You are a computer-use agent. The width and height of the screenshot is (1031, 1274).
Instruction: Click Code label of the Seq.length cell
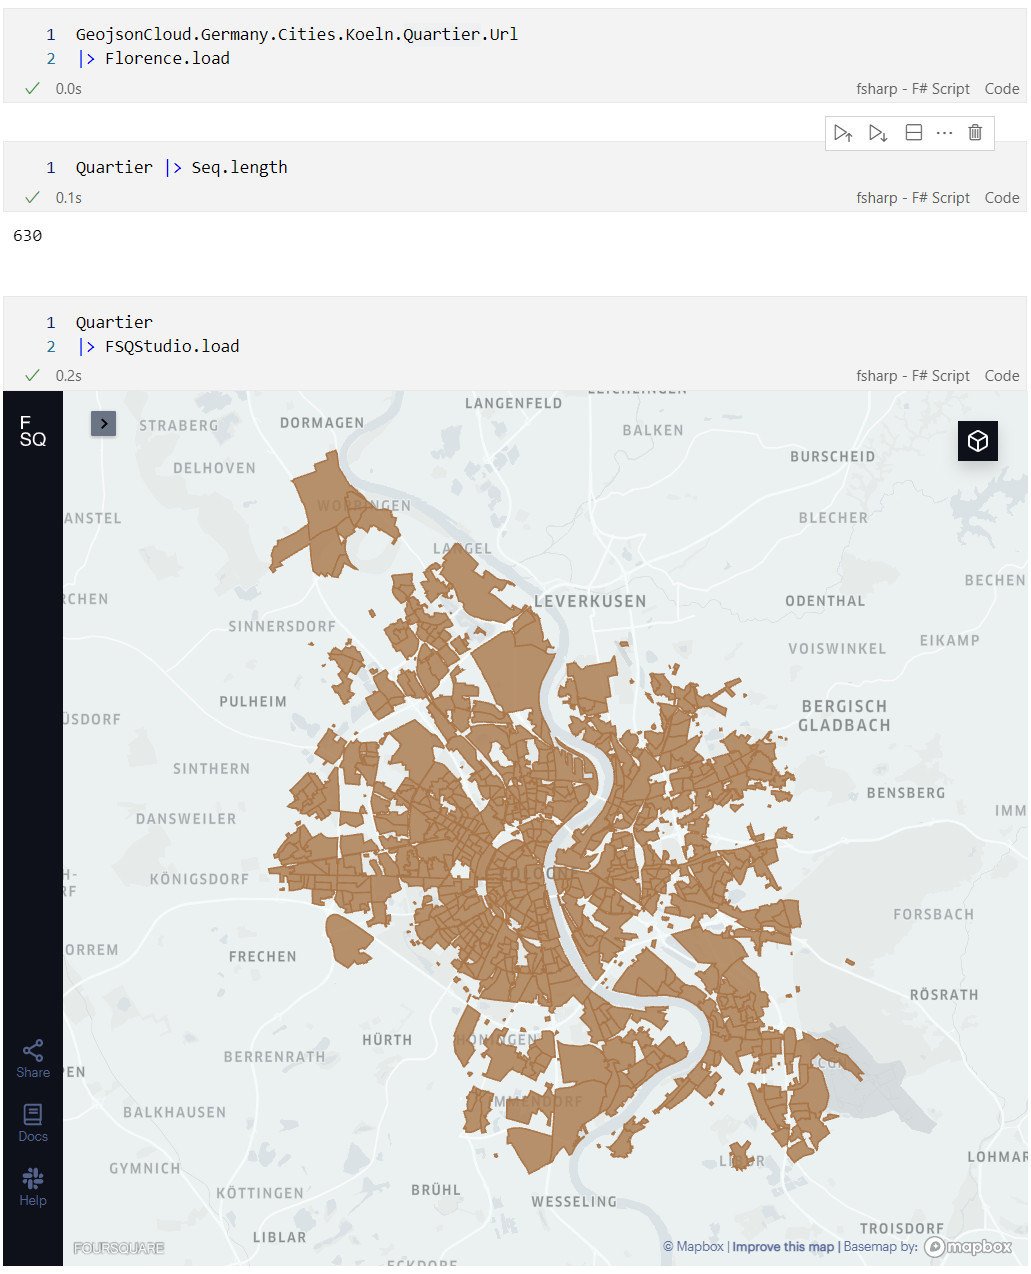coord(1002,198)
